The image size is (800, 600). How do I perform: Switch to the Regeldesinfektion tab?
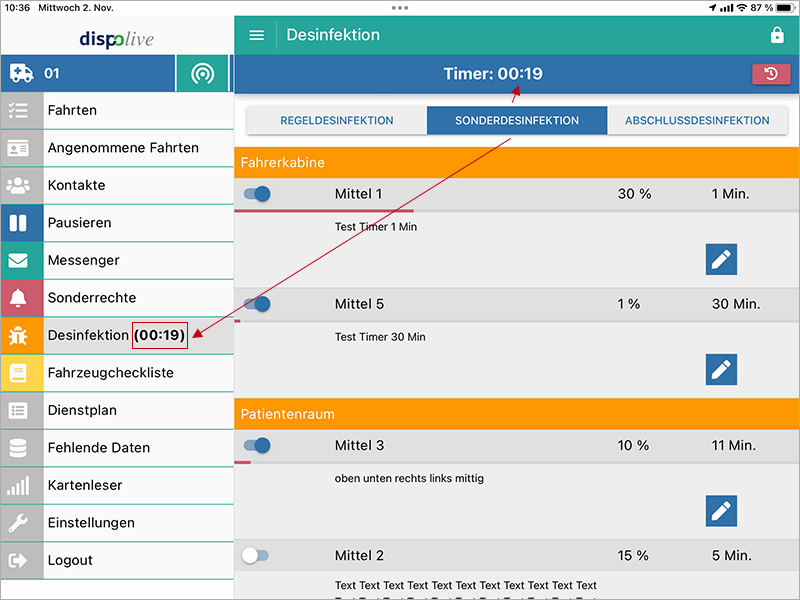pos(336,120)
